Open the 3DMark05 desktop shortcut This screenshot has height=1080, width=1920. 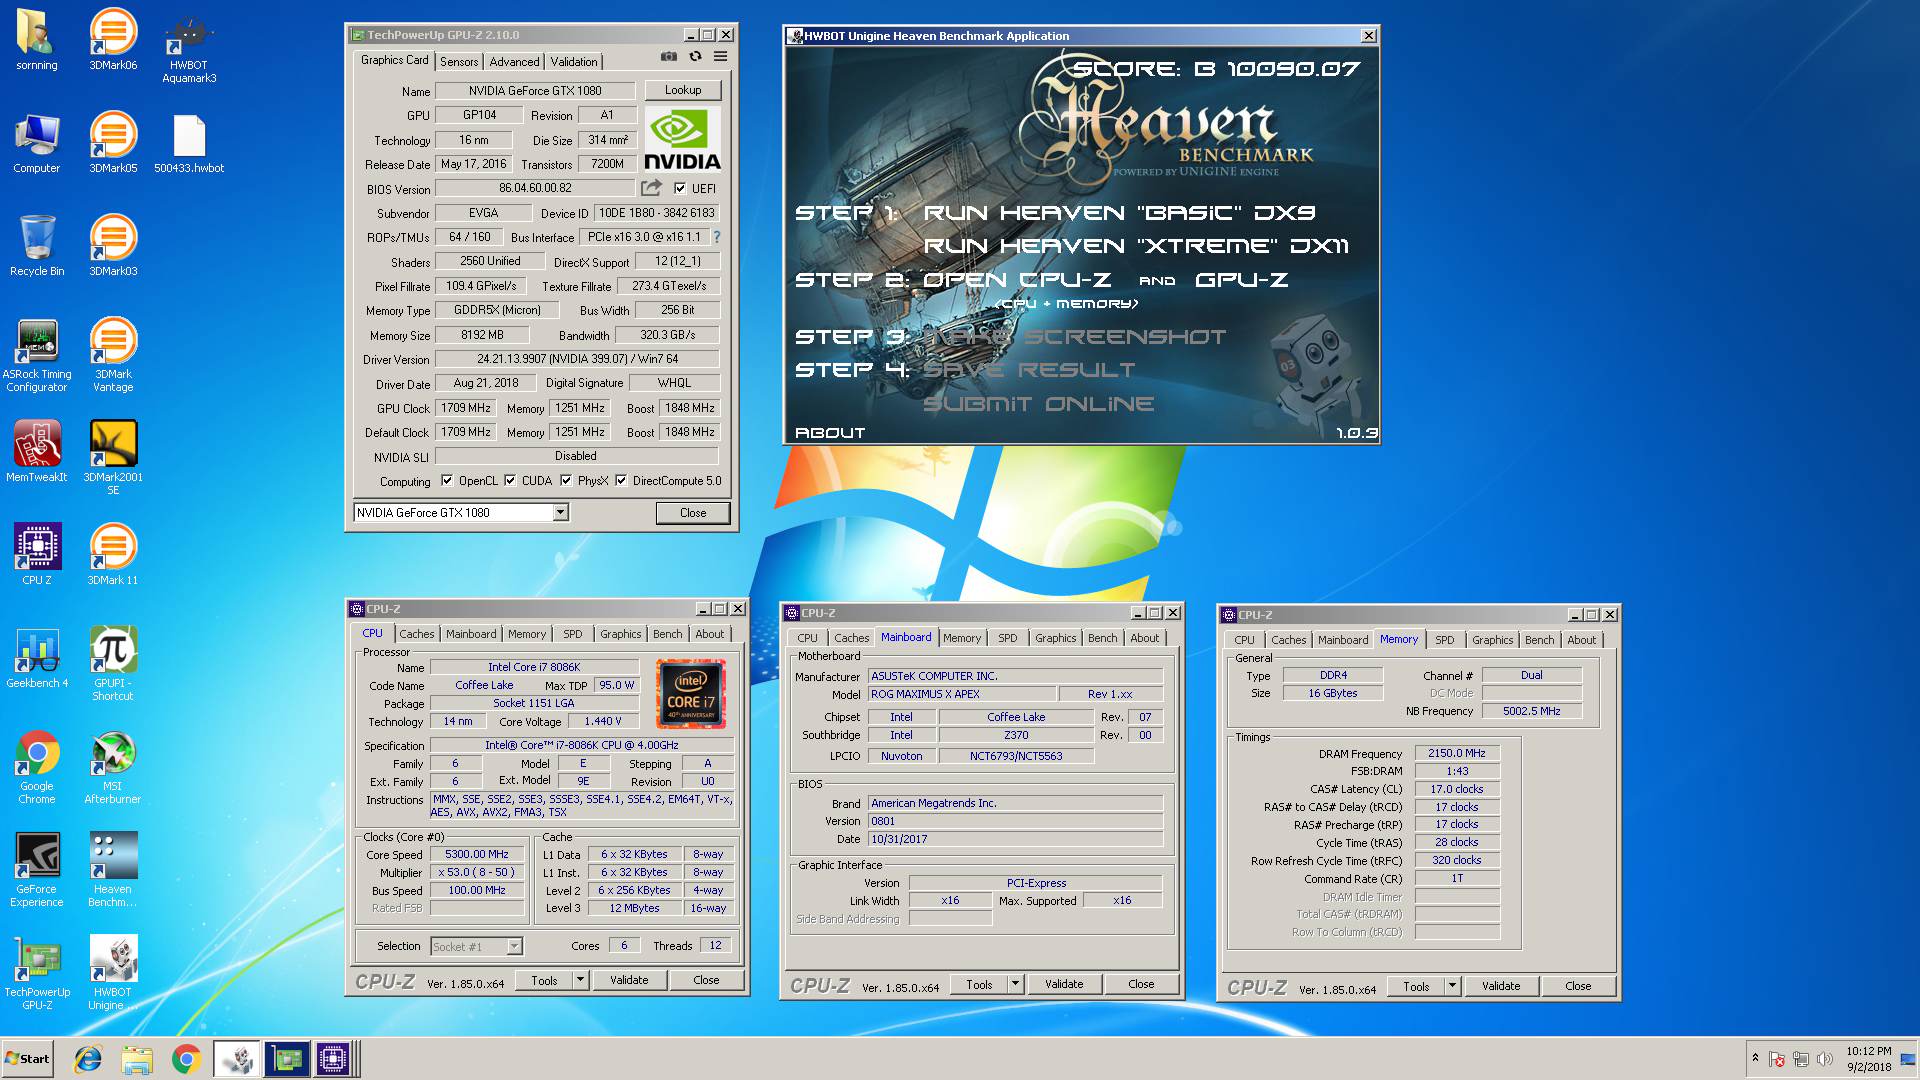tap(113, 143)
